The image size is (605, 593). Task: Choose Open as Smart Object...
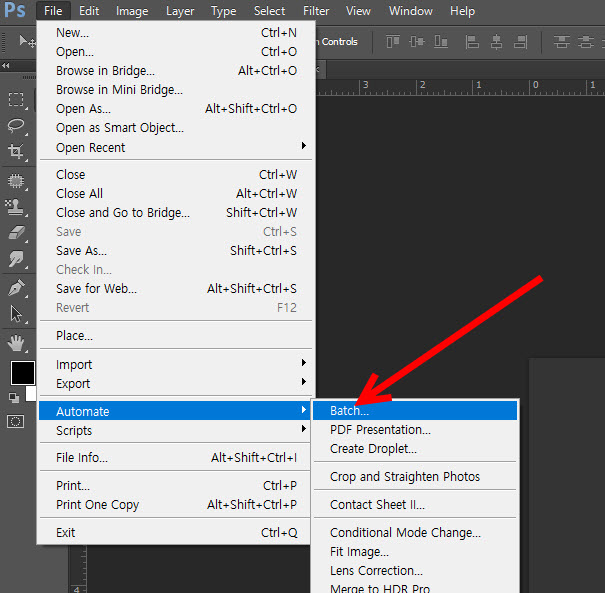[x=176, y=128]
